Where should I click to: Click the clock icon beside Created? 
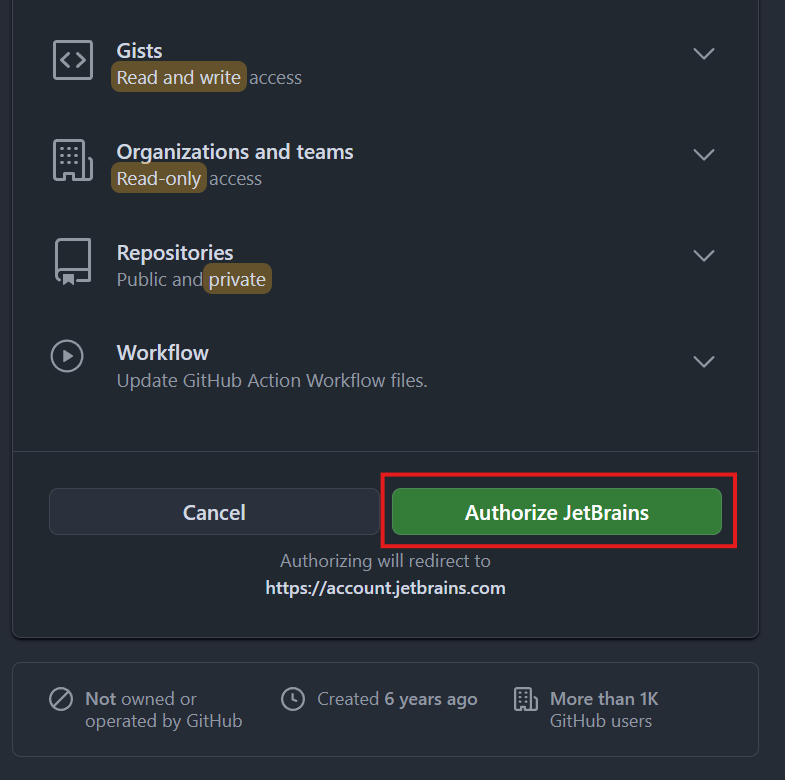(293, 699)
